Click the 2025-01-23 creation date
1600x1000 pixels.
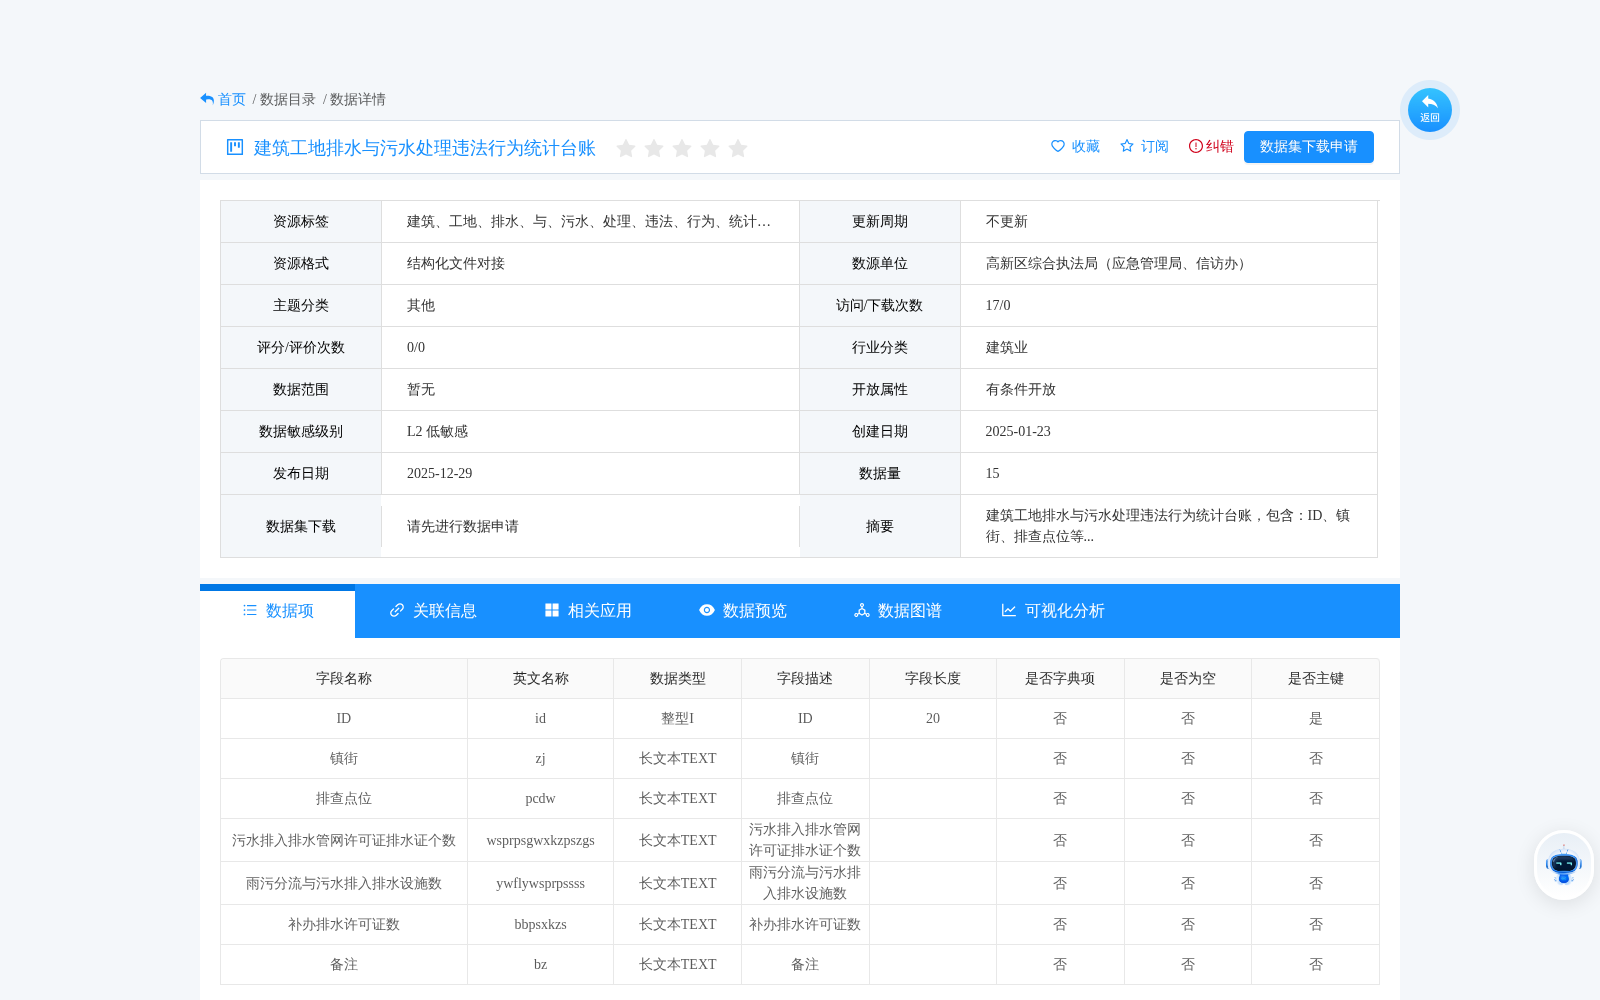(x=1018, y=432)
